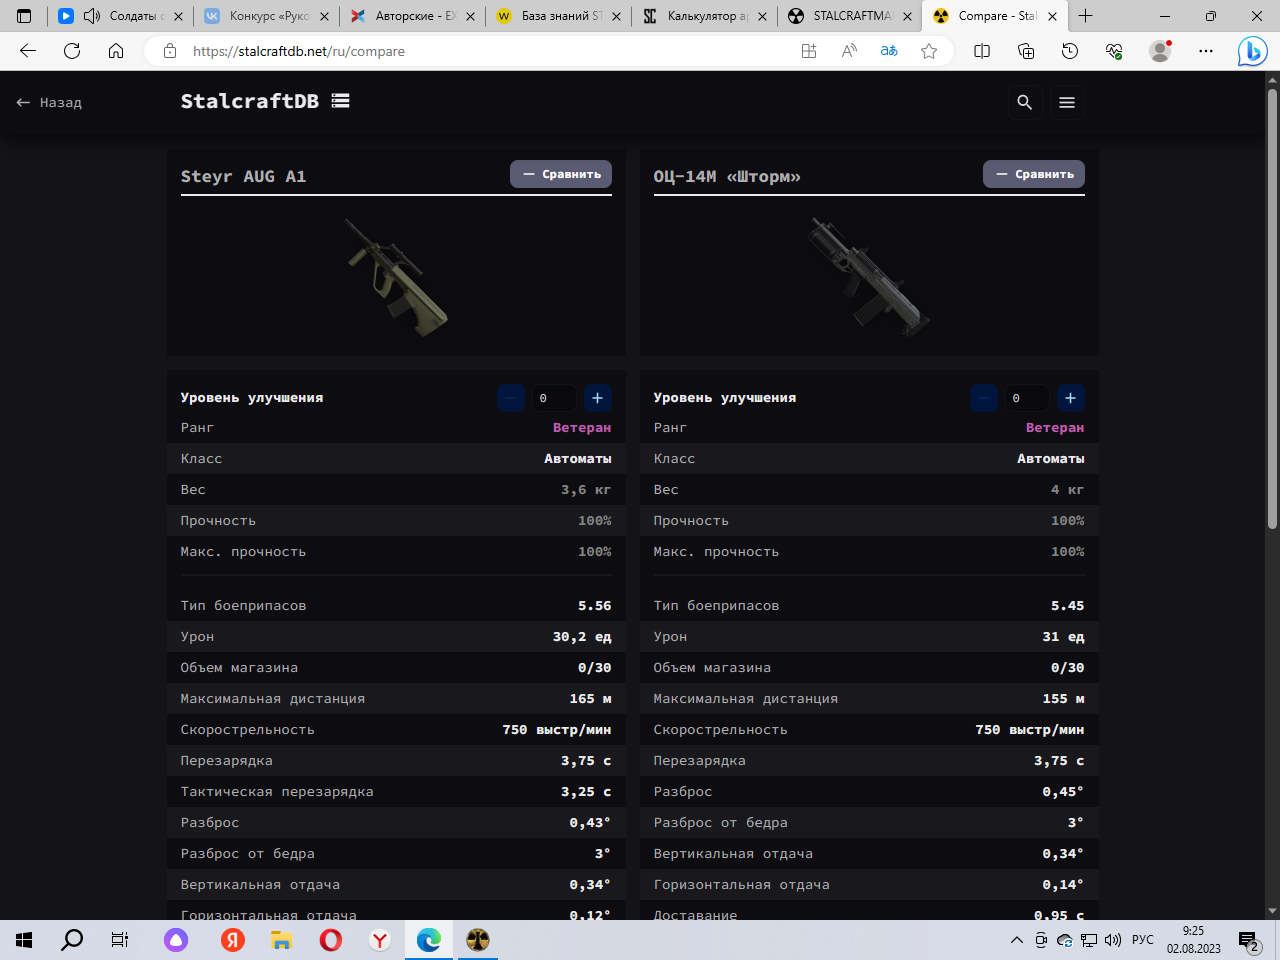This screenshot has width=1280, height=960.
Task: Open the apps icon in address bar
Action: tap(809, 51)
